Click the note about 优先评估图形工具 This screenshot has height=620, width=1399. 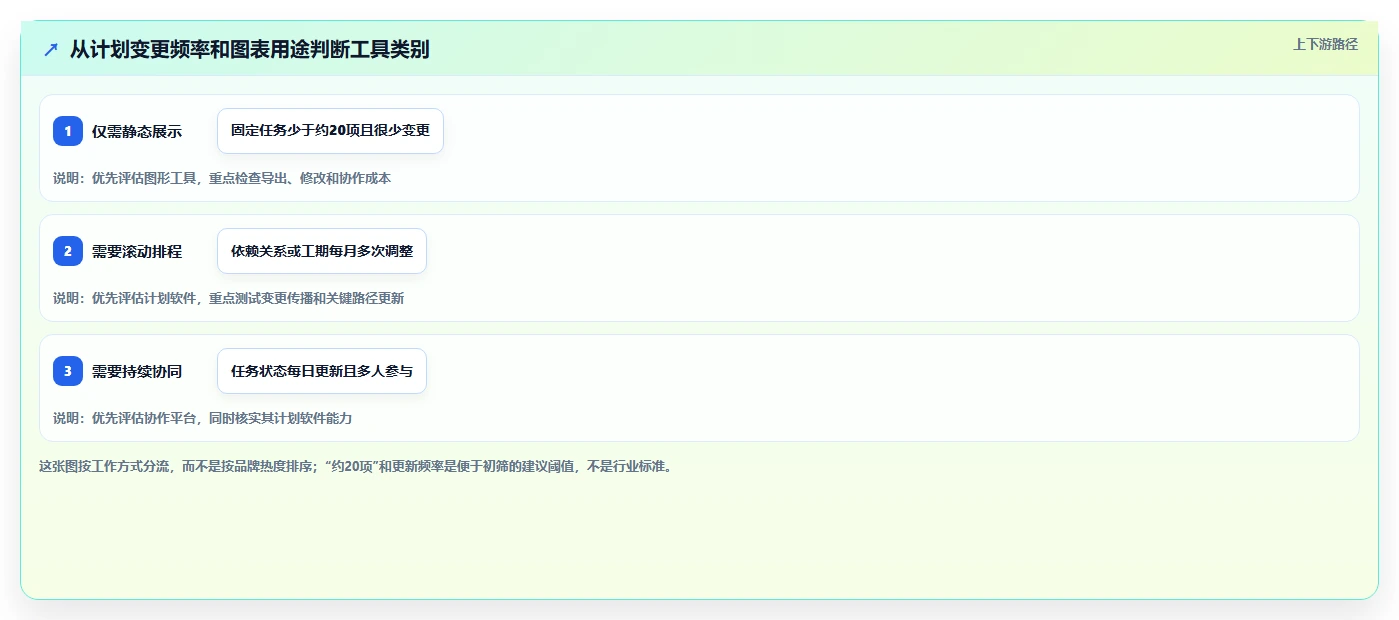pos(222,178)
